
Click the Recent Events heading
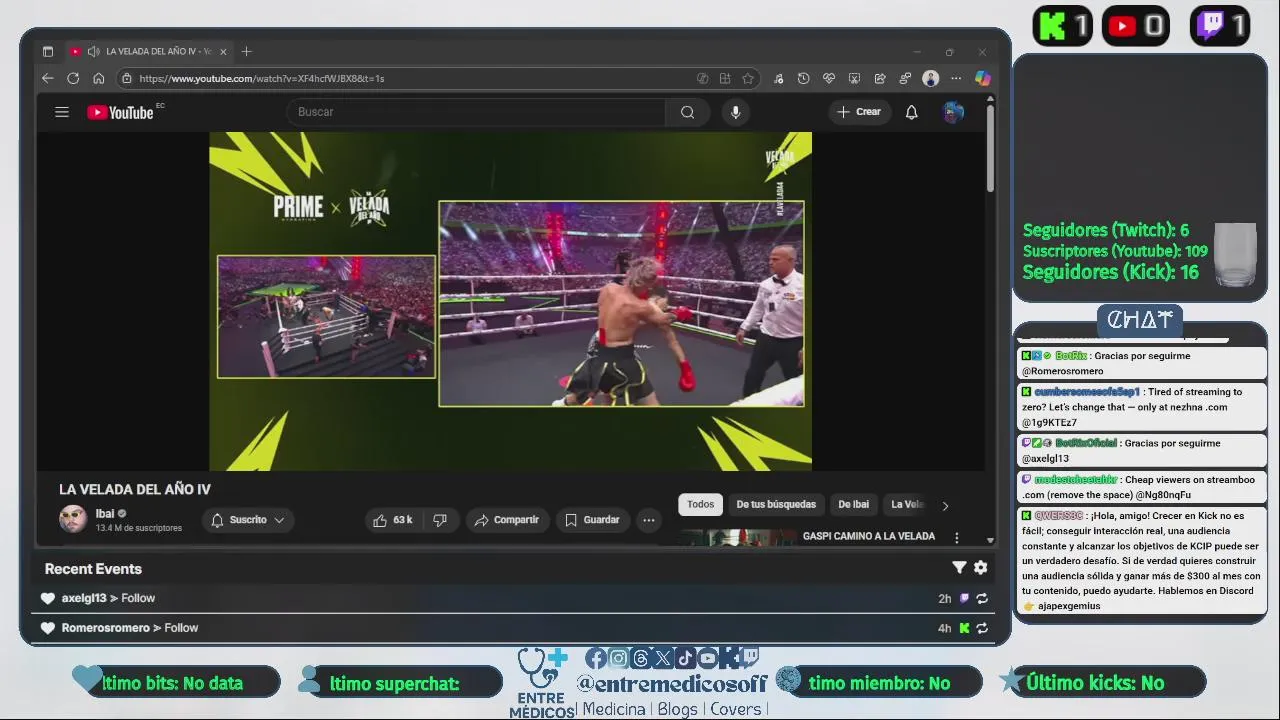tap(93, 569)
